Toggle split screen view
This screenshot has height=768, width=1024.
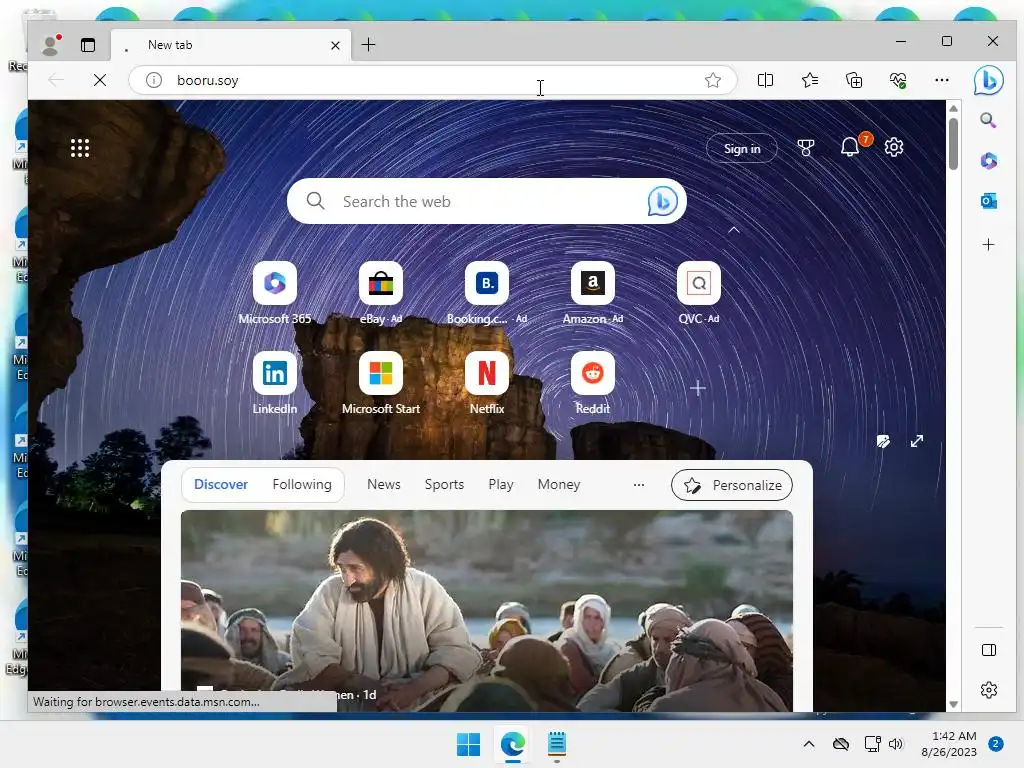765,80
